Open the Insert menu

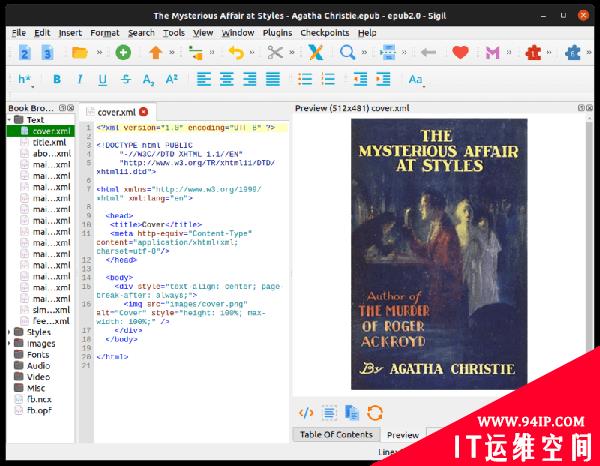[70, 33]
